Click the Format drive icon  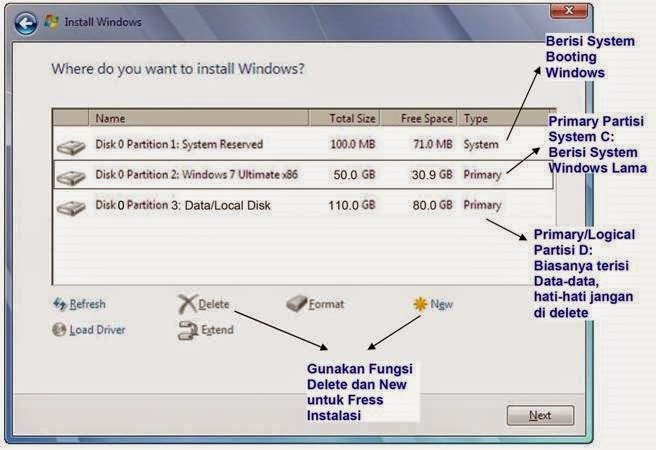[x=296, y=304]
